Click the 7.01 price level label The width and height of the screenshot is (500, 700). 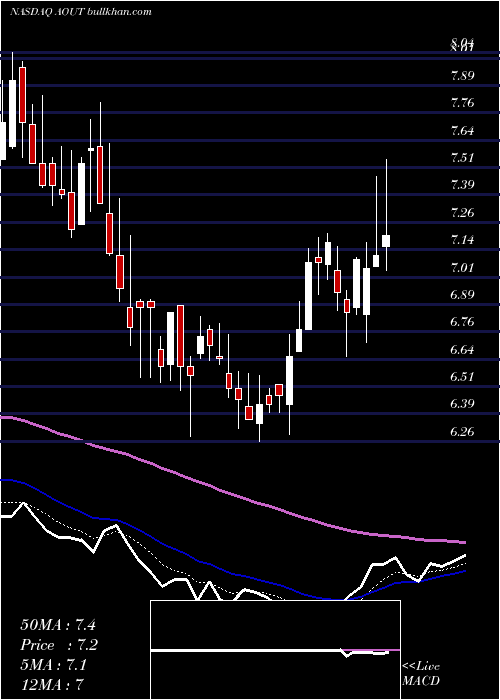pyautogui.click(x=462, y=268)
